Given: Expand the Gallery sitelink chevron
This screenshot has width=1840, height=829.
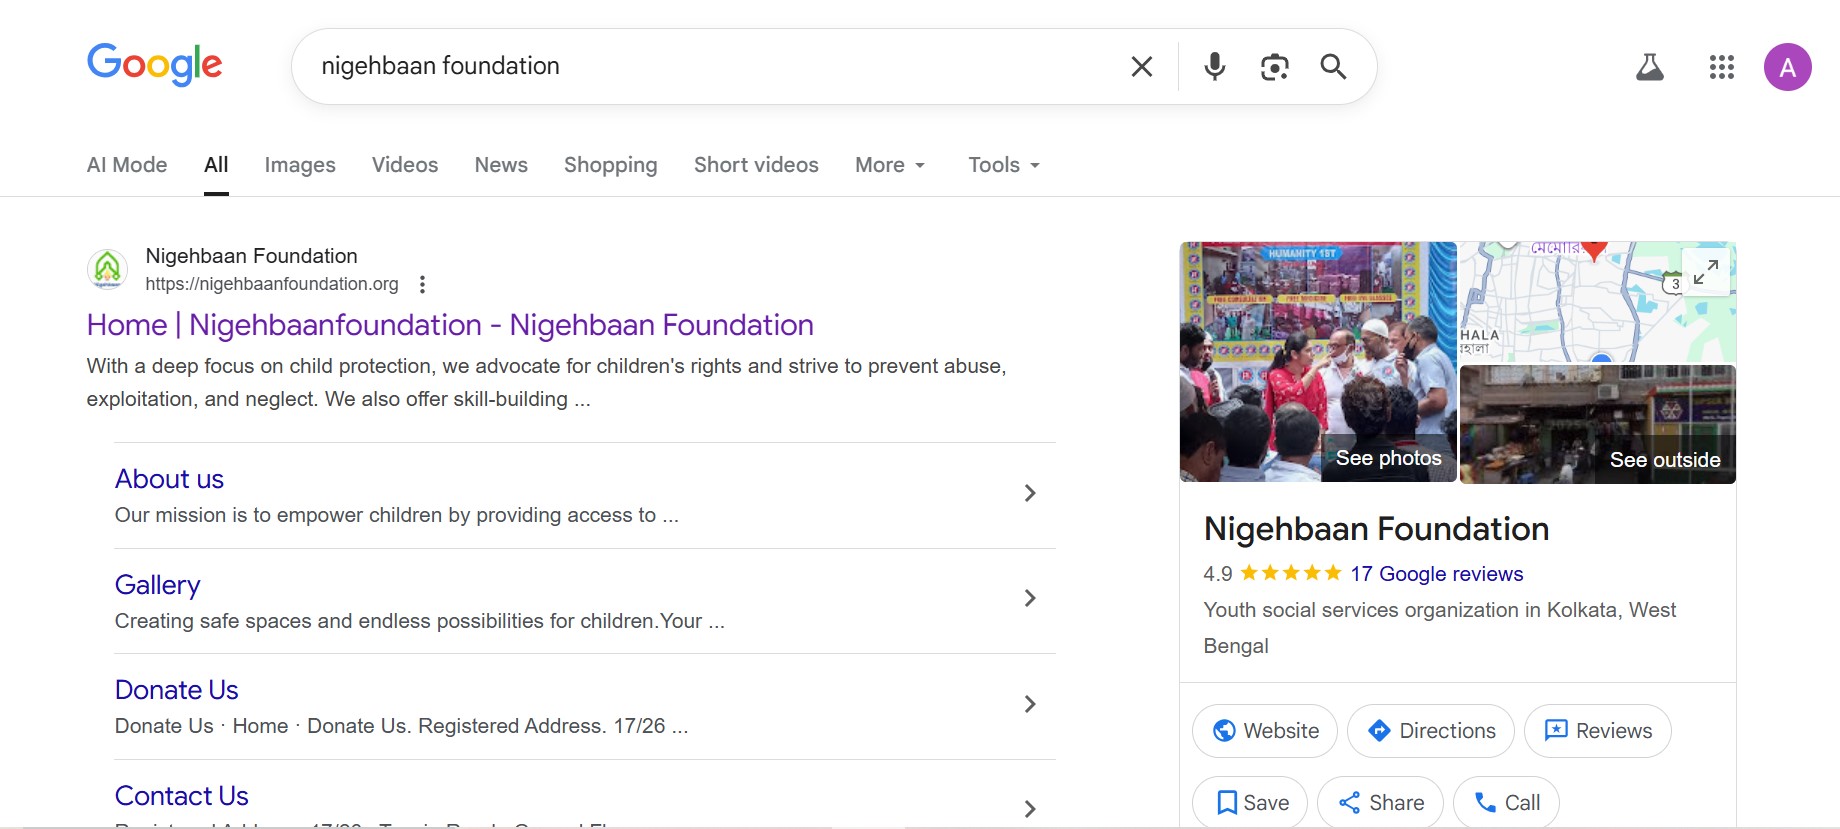Looking at the screenshot, I should tap(1030, 598).
